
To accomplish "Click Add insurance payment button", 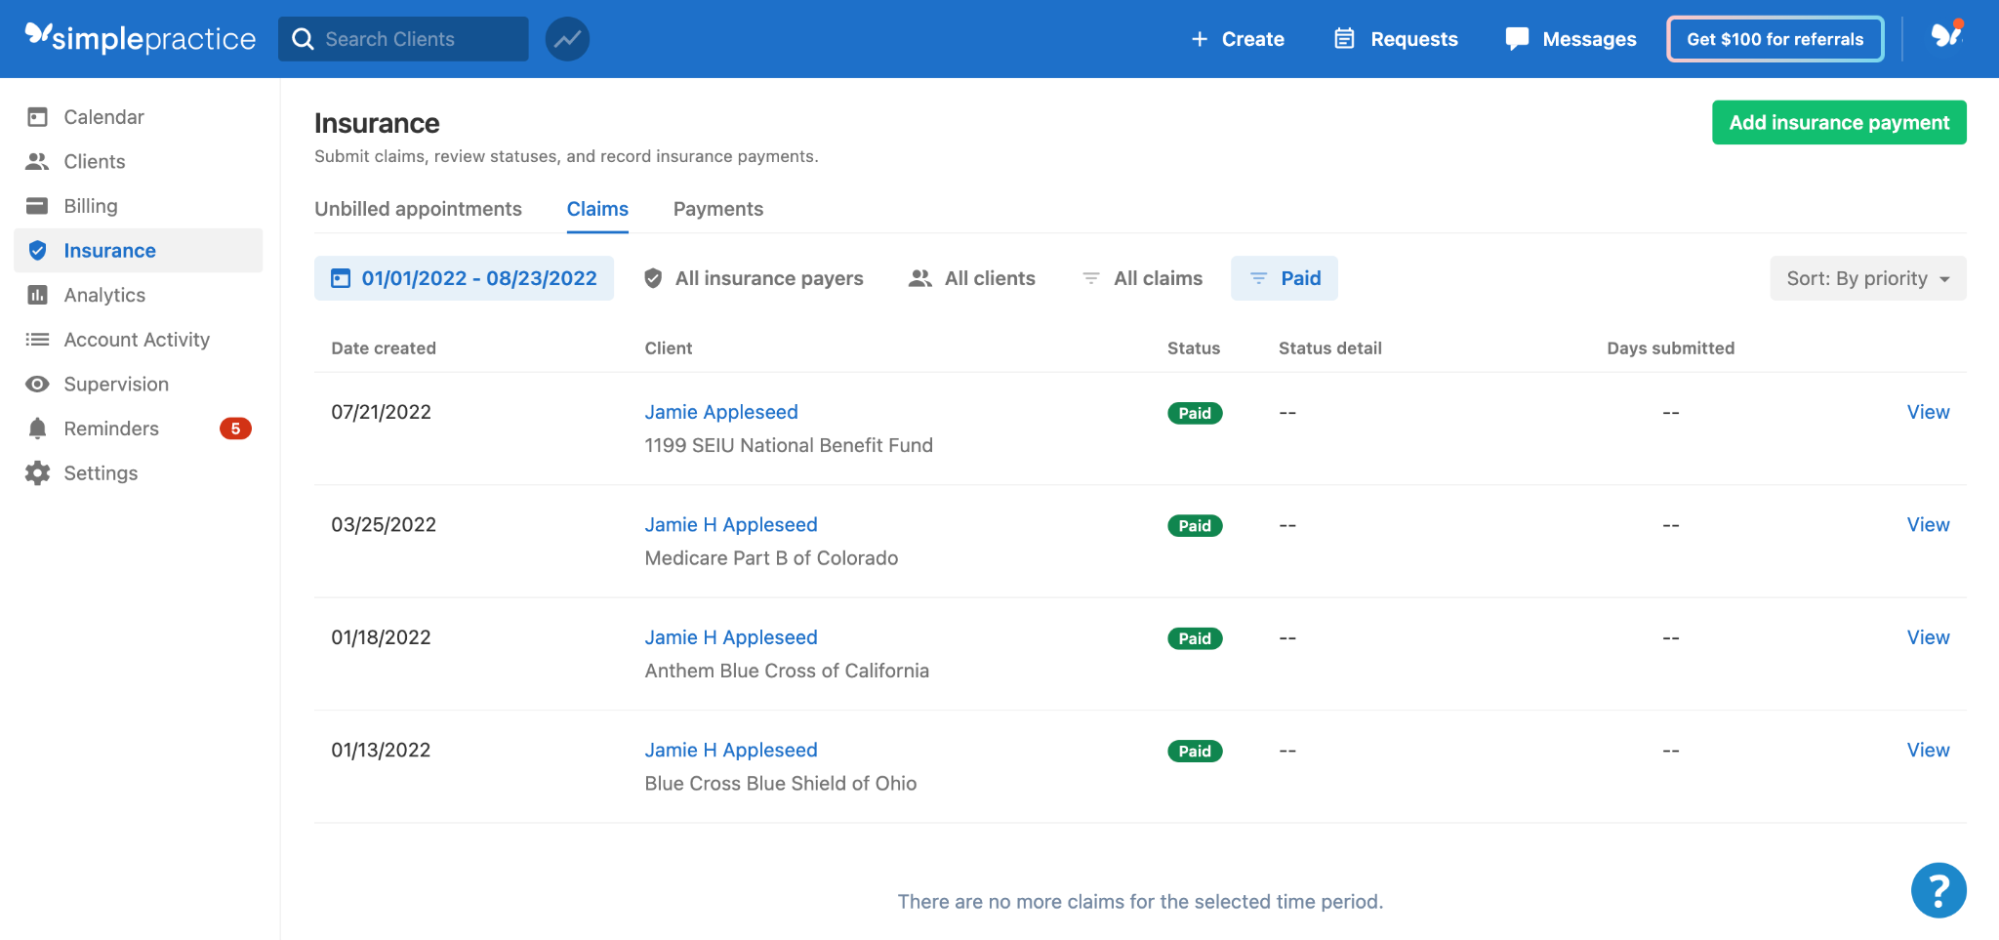I will click(1839, 122).
